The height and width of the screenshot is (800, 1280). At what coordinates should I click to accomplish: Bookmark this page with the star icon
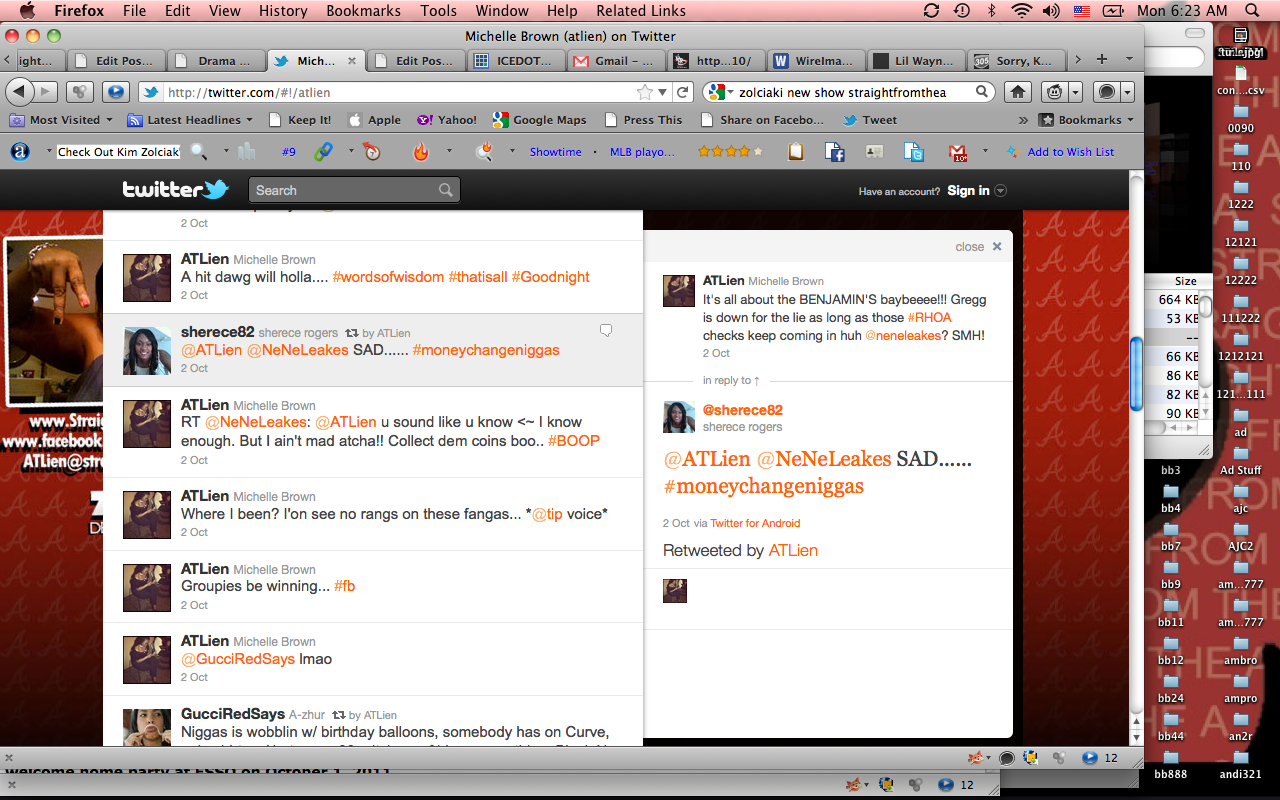(x=645, y=92)
